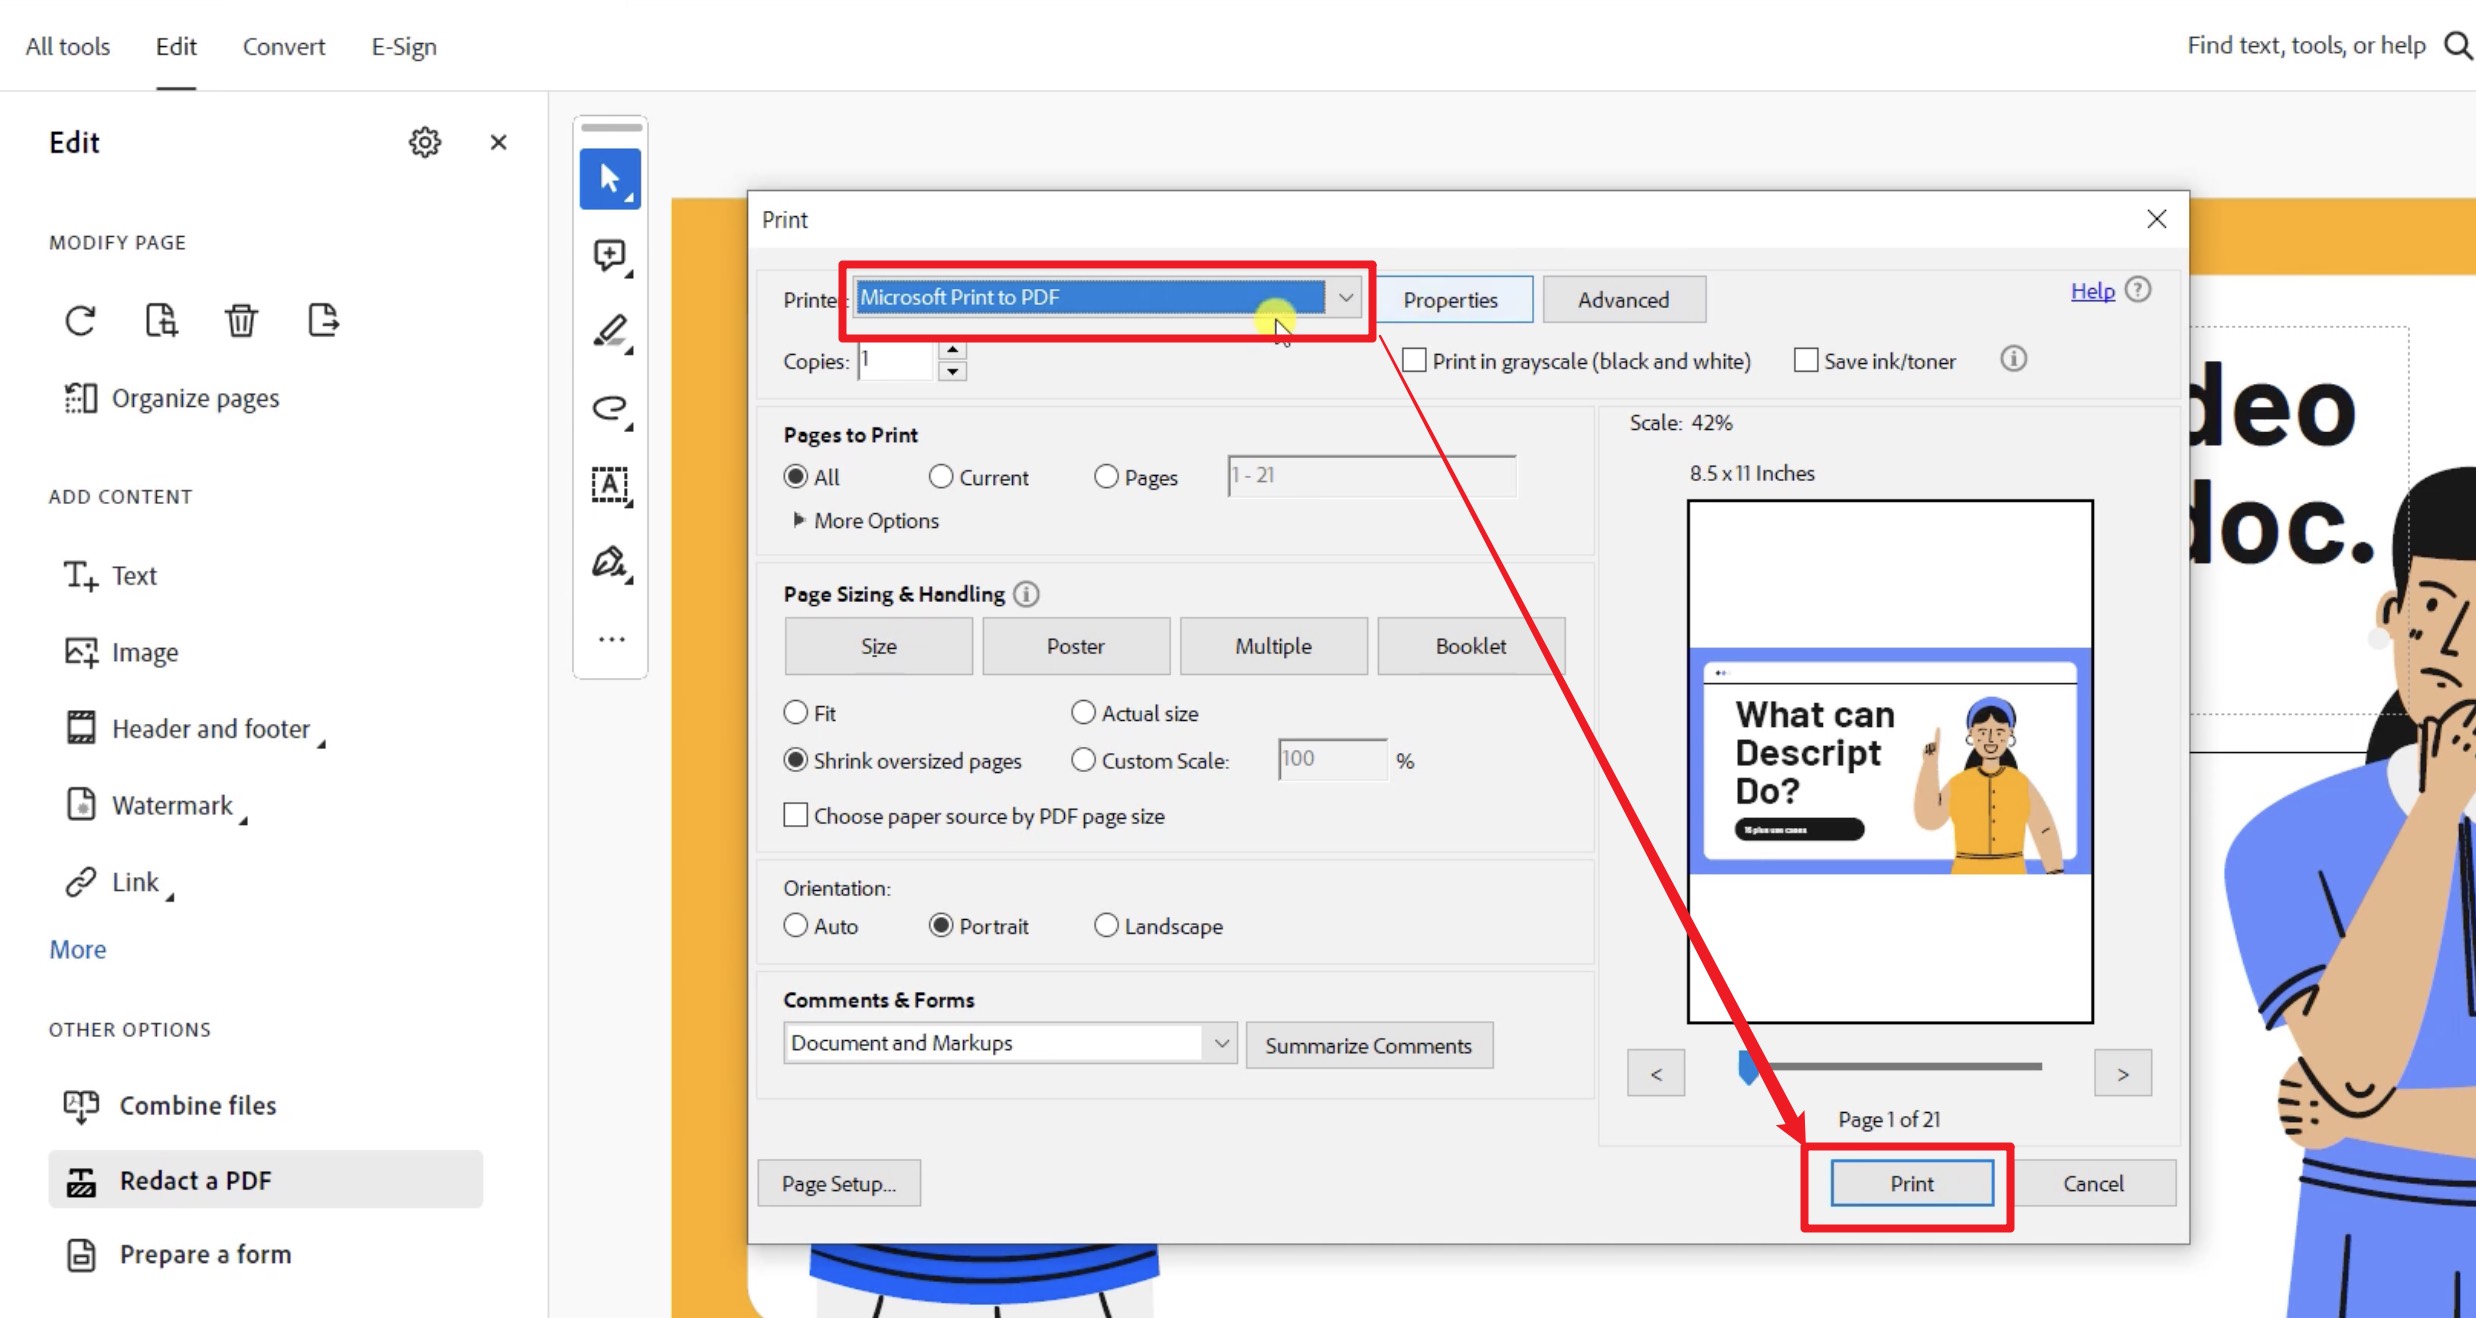Click Summarize Comments button
The width and height of the screenshot is (2476, 1318).
(x=1369, y=1045)
